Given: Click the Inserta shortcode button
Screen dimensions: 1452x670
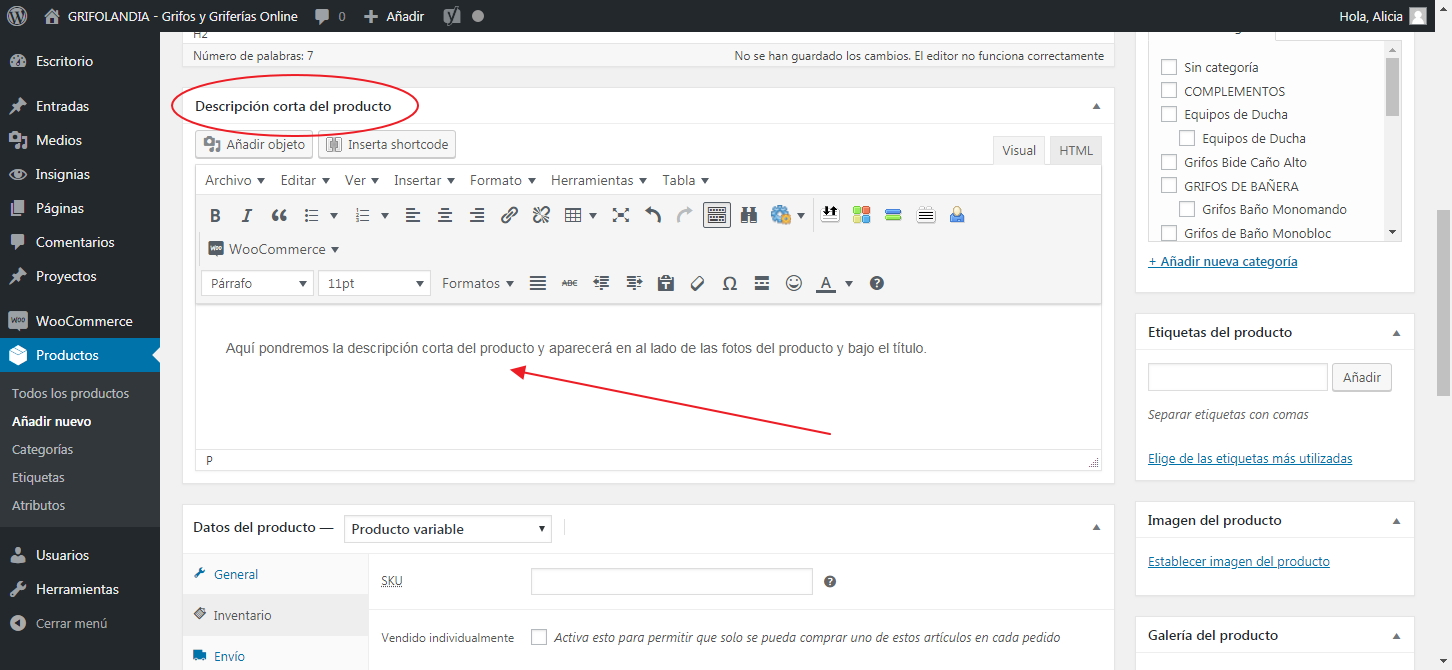Looking at the screenshot, I should (x=387, y=144).
